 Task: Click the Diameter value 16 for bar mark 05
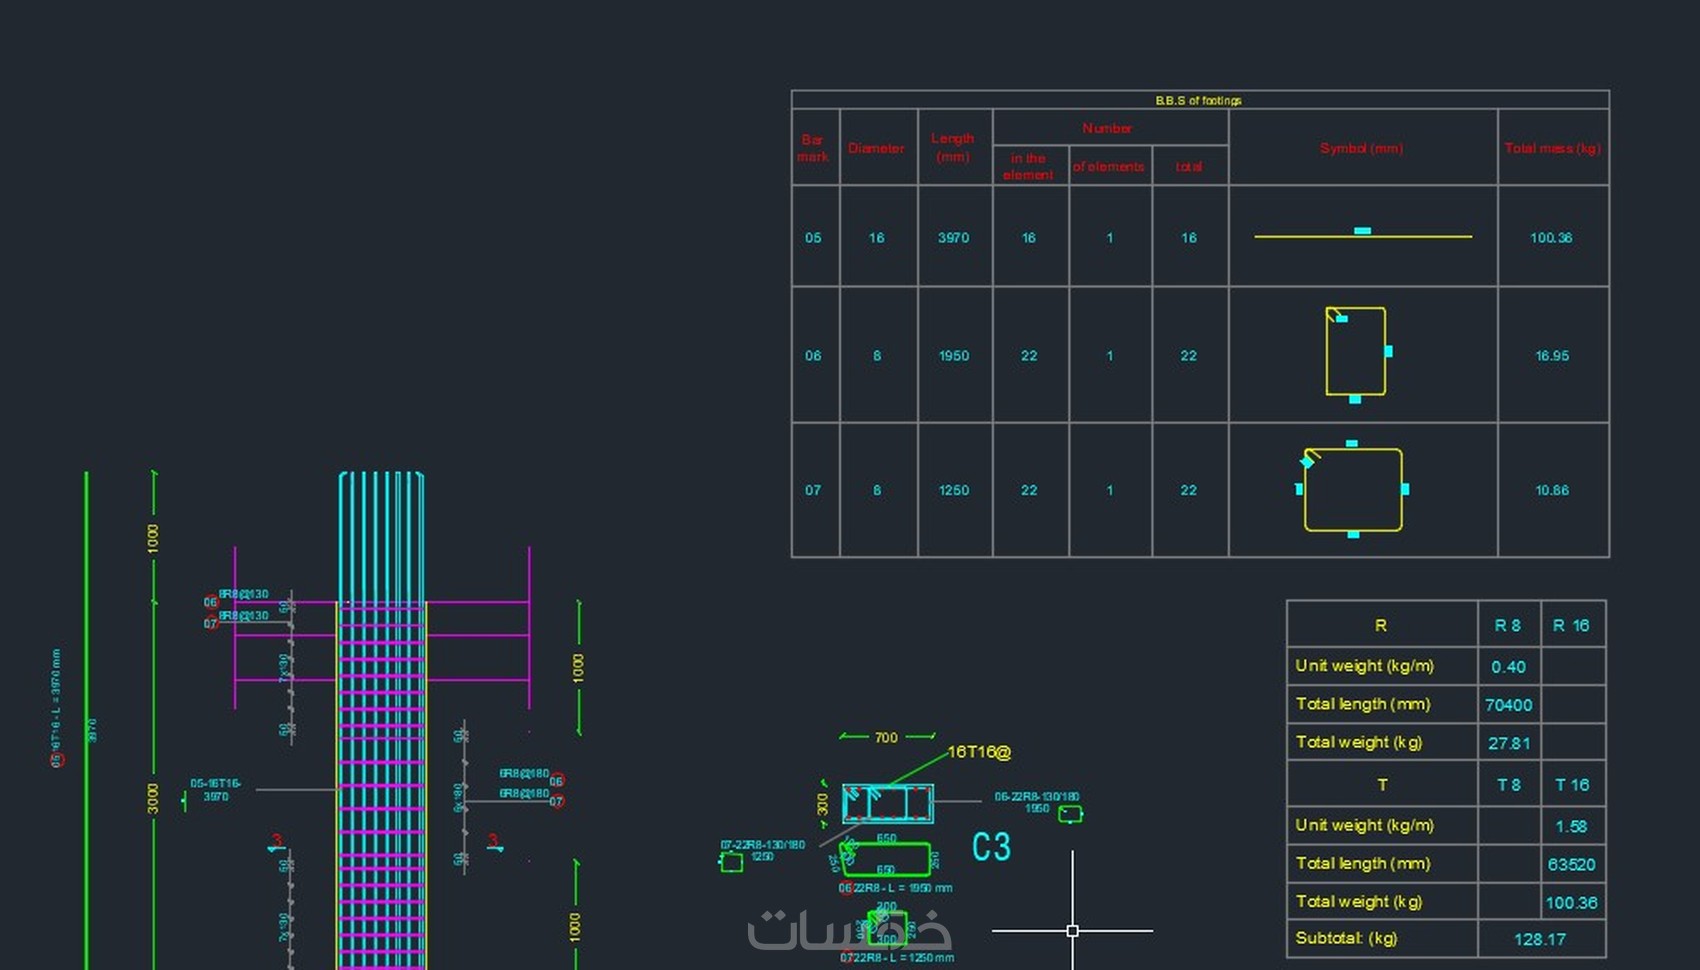coord(876,238)
